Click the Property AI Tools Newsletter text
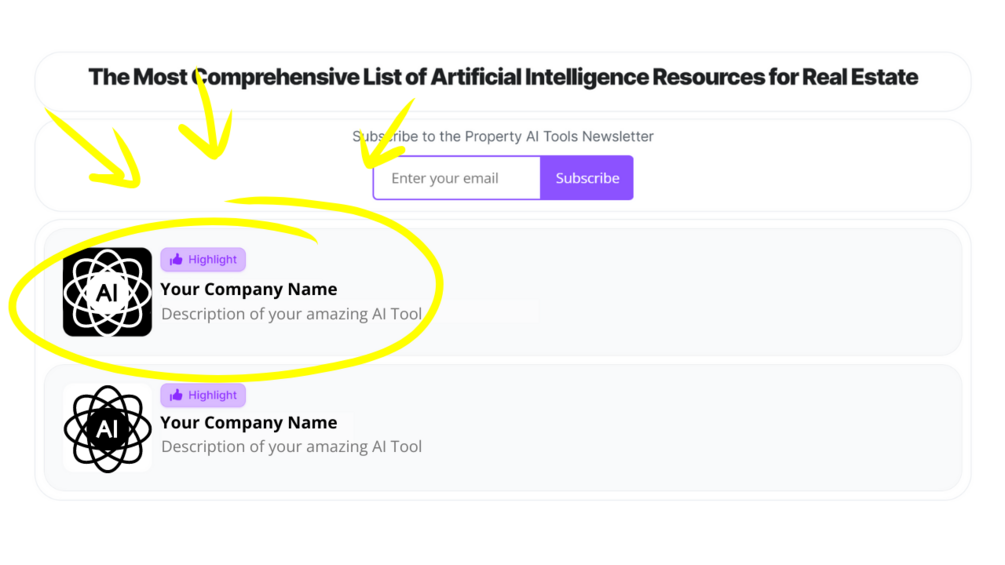 (503, 136)
